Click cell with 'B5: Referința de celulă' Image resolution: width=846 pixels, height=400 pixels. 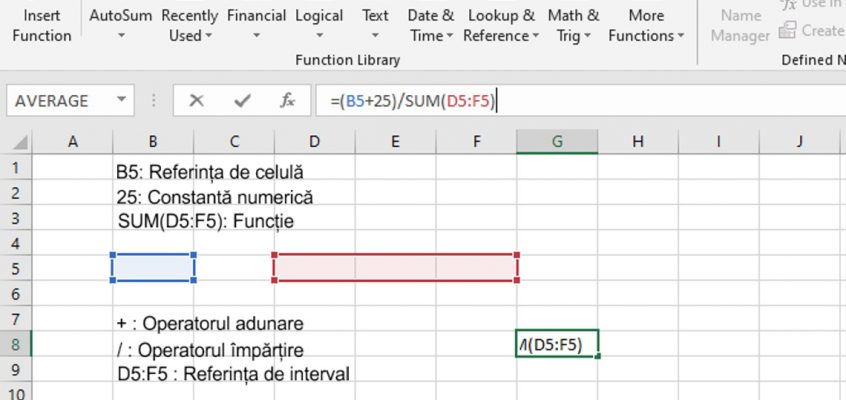coord(210,172)
